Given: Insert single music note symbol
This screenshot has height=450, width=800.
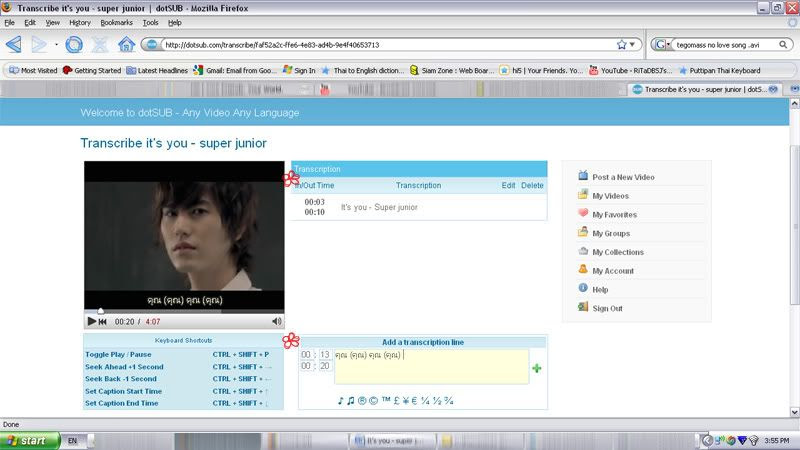Looking at the screenshot, I should click(340, 401).
